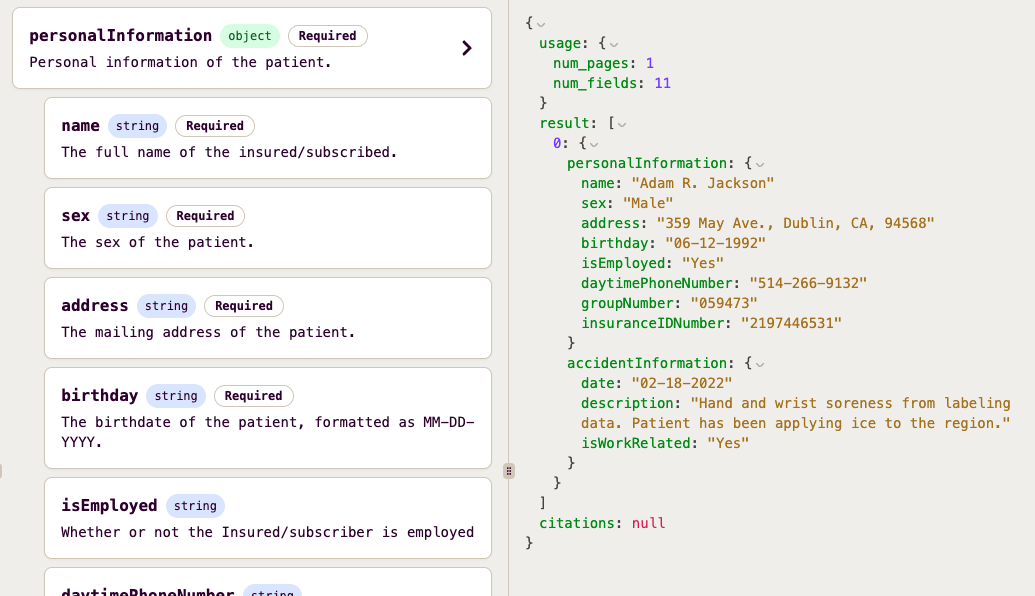
Task: Click the name value "Adam R. Jackson"
Action: click(702, 183)
